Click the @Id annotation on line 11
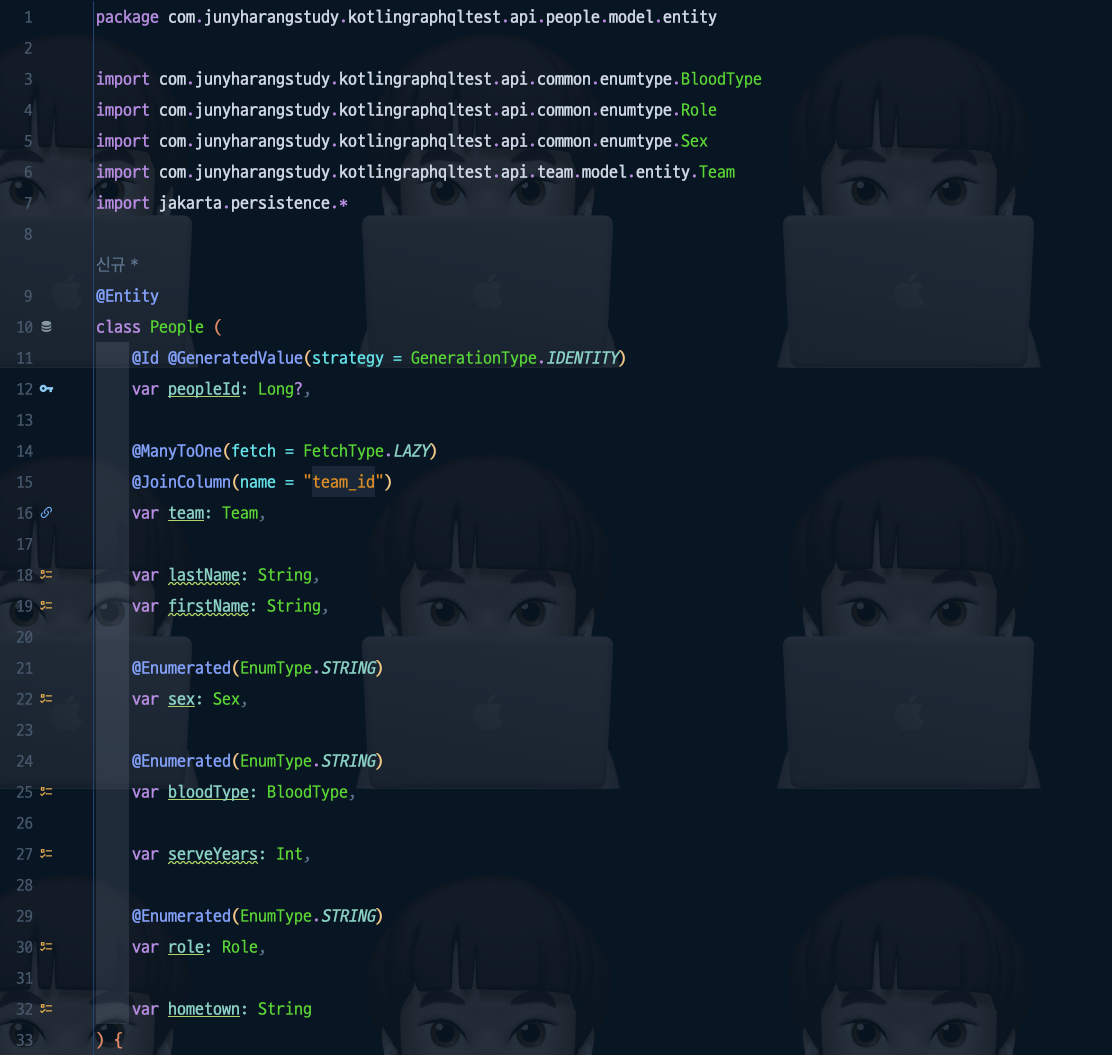1112x1055 pixels. click(x=145, y=358)
